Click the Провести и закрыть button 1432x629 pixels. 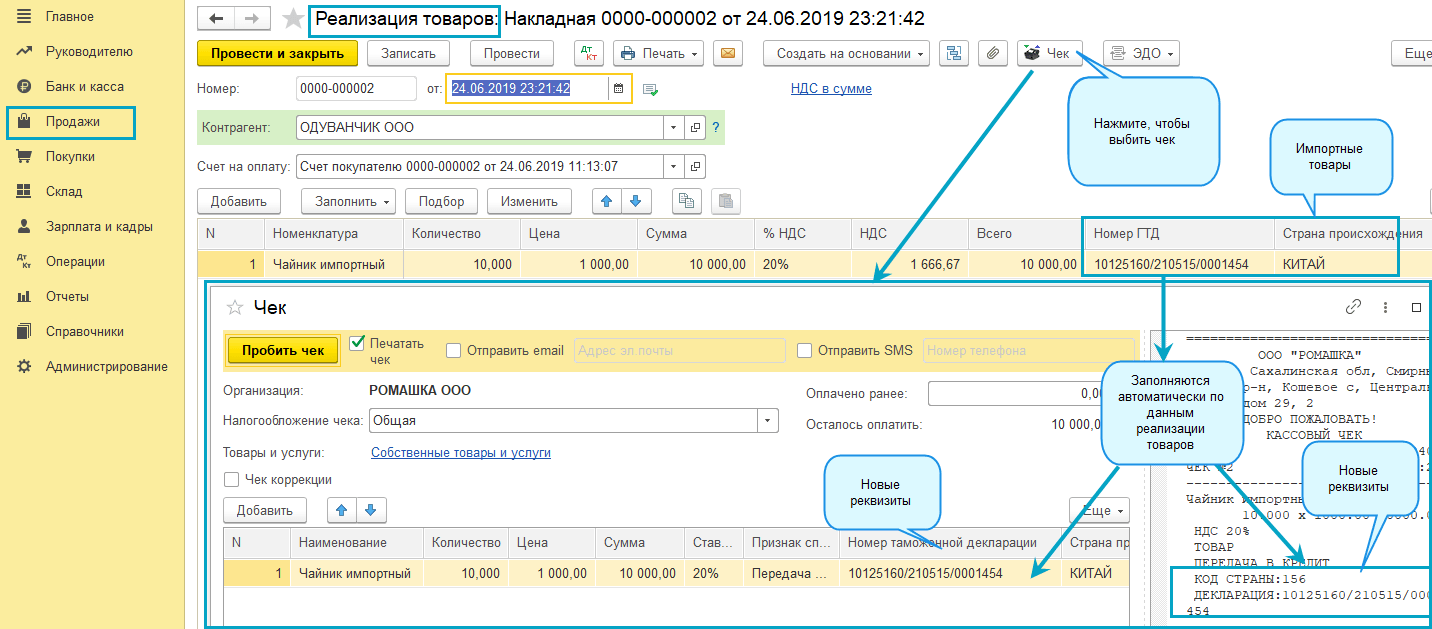(277, 54)
